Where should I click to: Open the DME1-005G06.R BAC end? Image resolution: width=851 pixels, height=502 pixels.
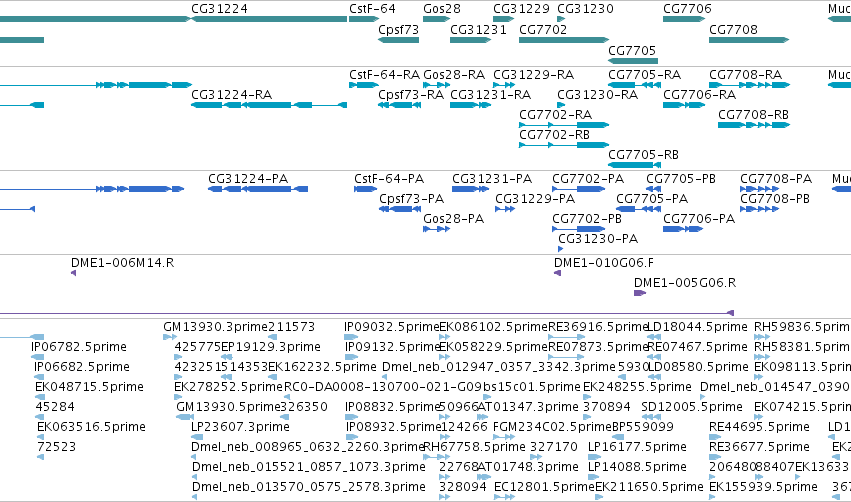click(685, 283)
